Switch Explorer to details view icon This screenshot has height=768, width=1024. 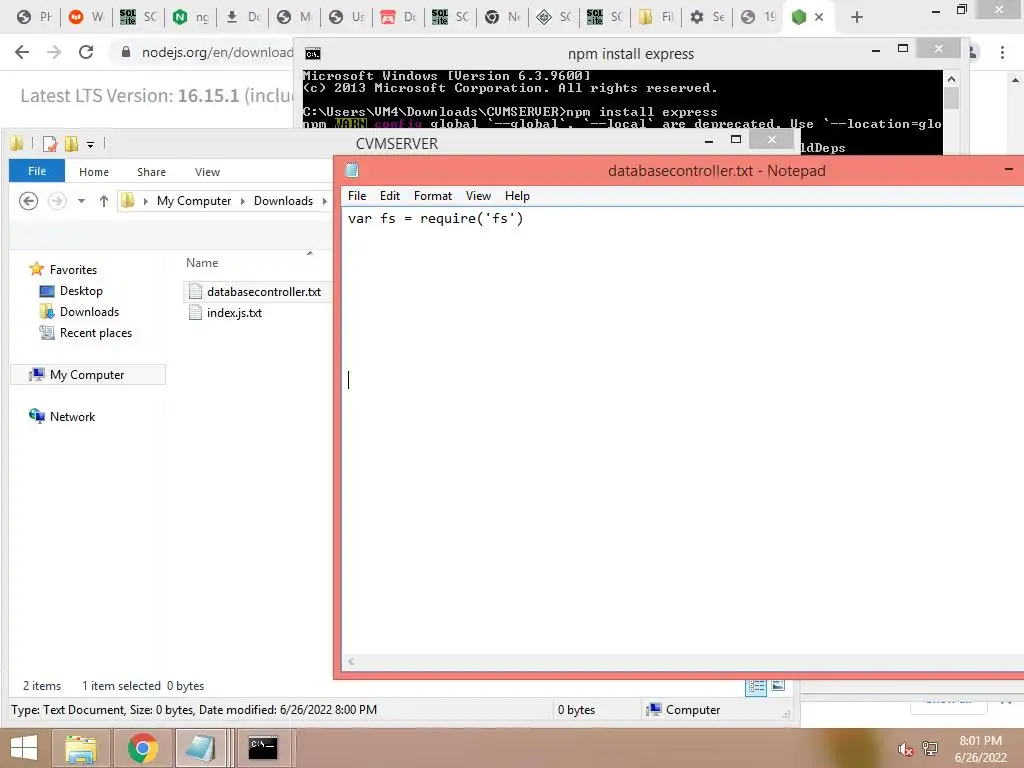pos(756,686)
